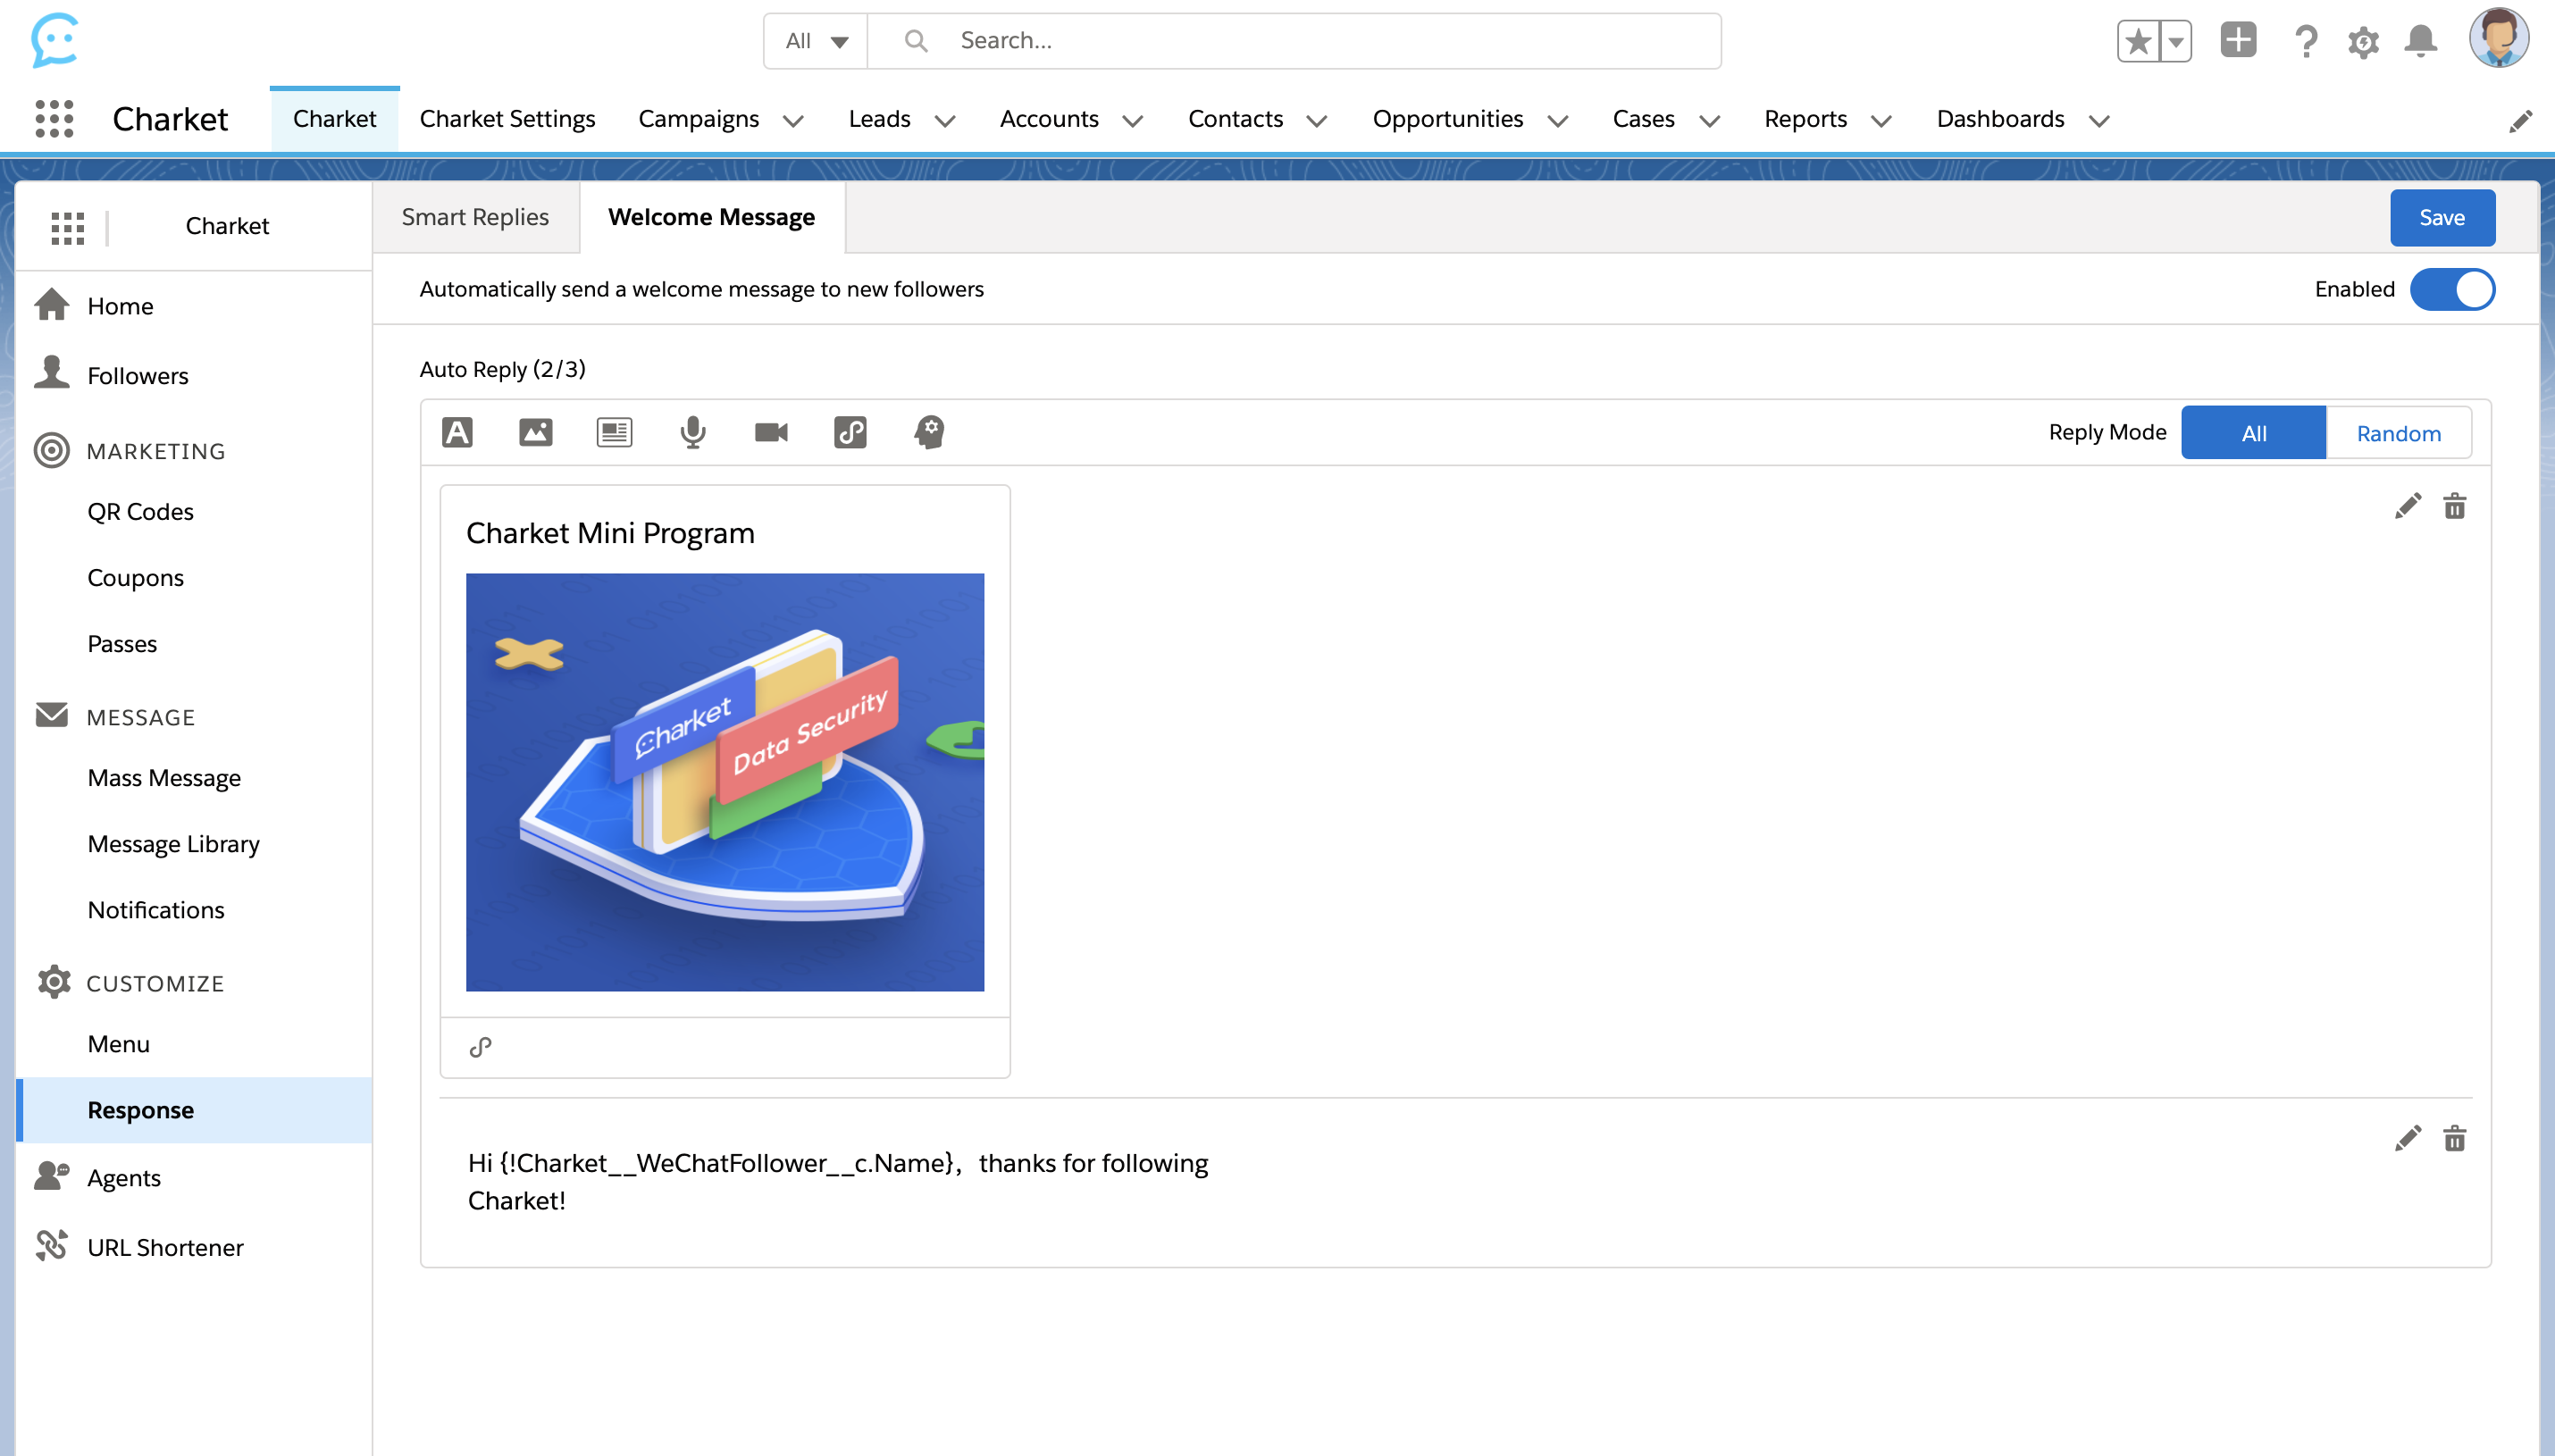Image resolution: width=2555 pixels, height=1456 pixels.
Task: Disable the welcome message Enabled toggle
Action: click(2452, 290)
